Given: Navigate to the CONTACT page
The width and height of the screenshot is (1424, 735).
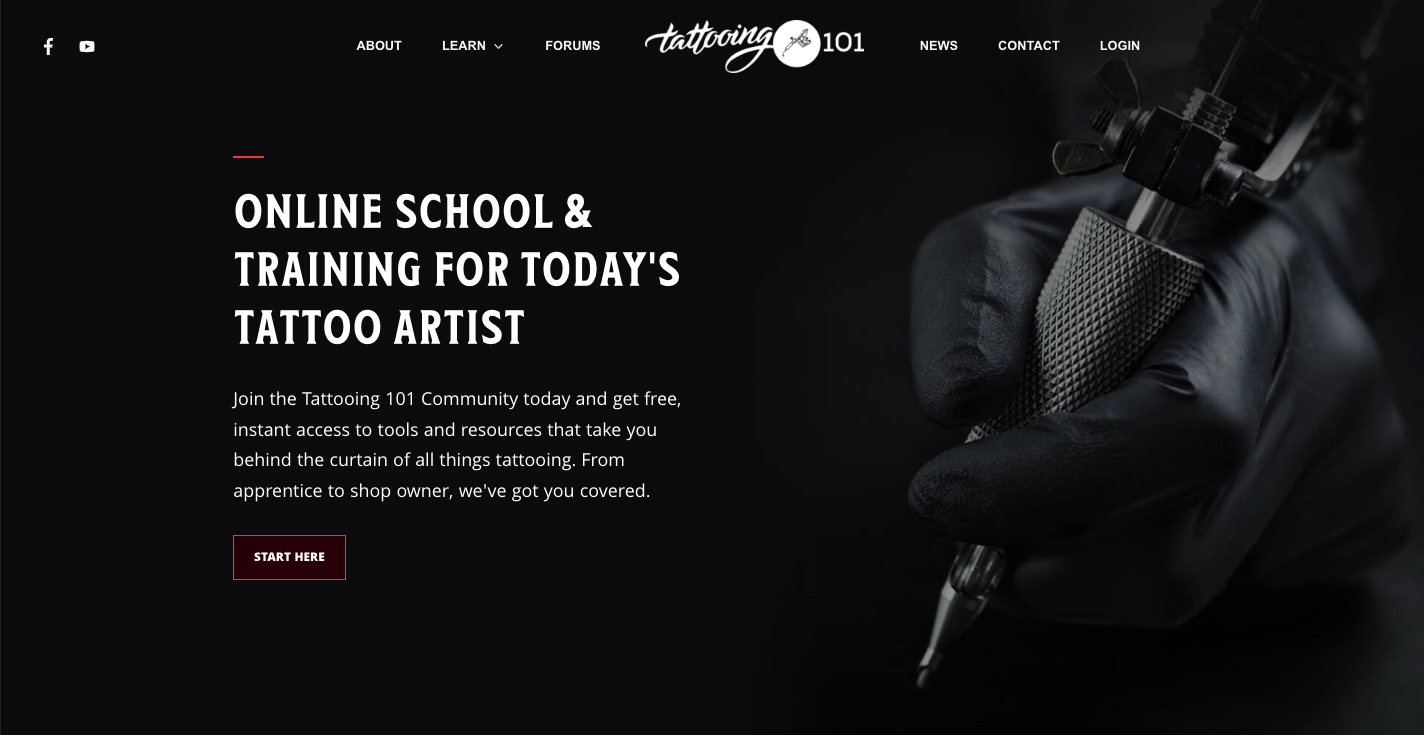Looking at the screenshot, I should (x=1029, y=46).
